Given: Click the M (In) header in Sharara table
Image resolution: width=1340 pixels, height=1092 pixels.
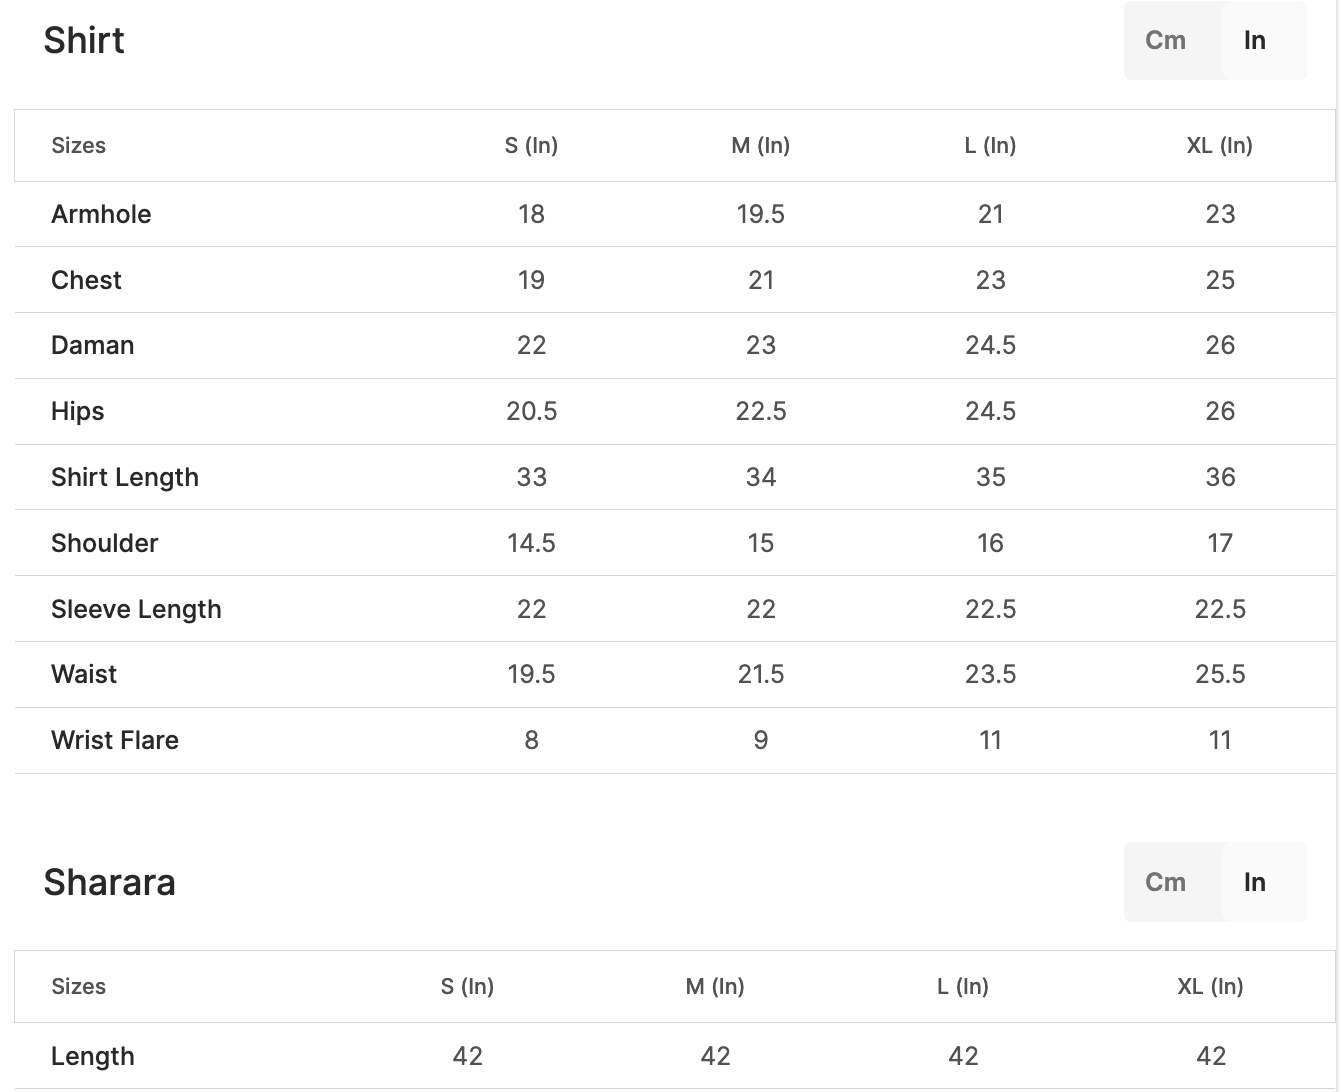Looking at the screenshot, I should click(715, 987).
